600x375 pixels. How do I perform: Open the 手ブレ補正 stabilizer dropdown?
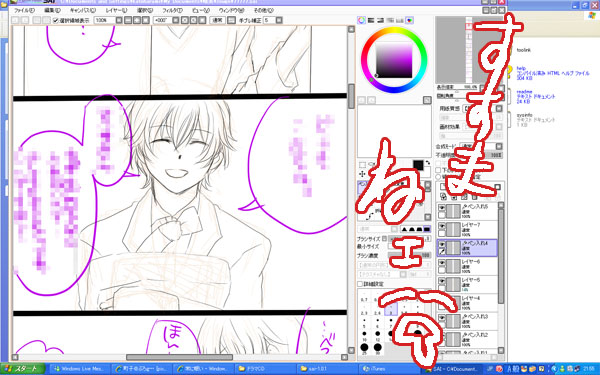[x=279, y=20]
